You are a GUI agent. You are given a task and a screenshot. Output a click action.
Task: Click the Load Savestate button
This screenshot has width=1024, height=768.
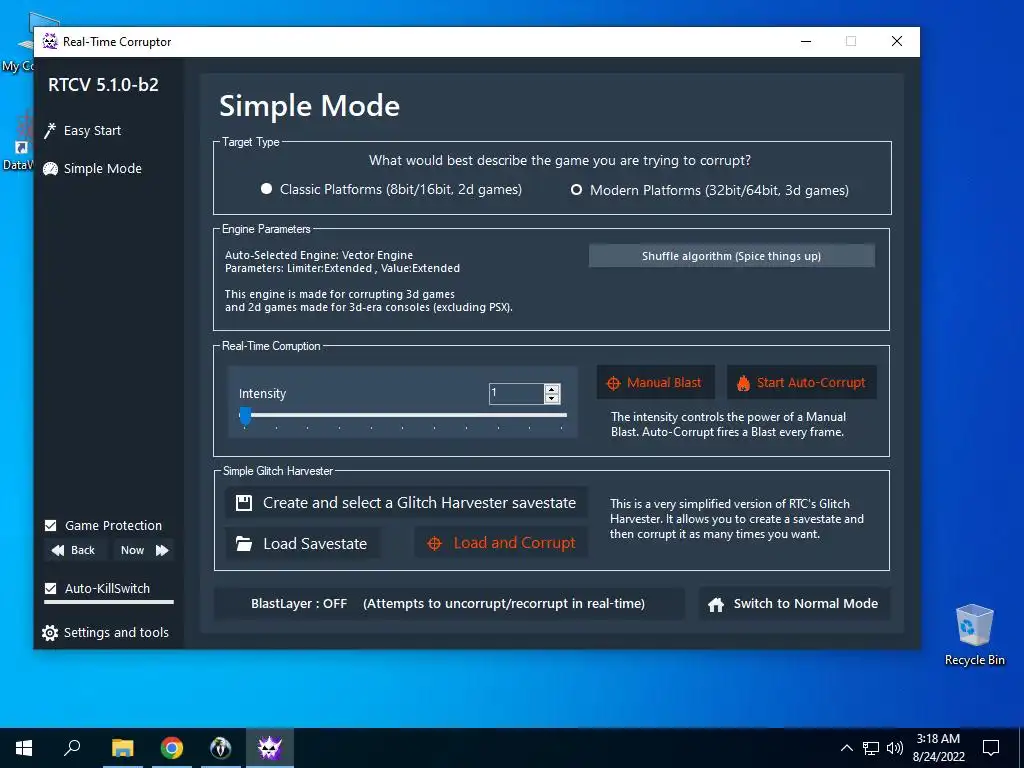coord(302,543)
